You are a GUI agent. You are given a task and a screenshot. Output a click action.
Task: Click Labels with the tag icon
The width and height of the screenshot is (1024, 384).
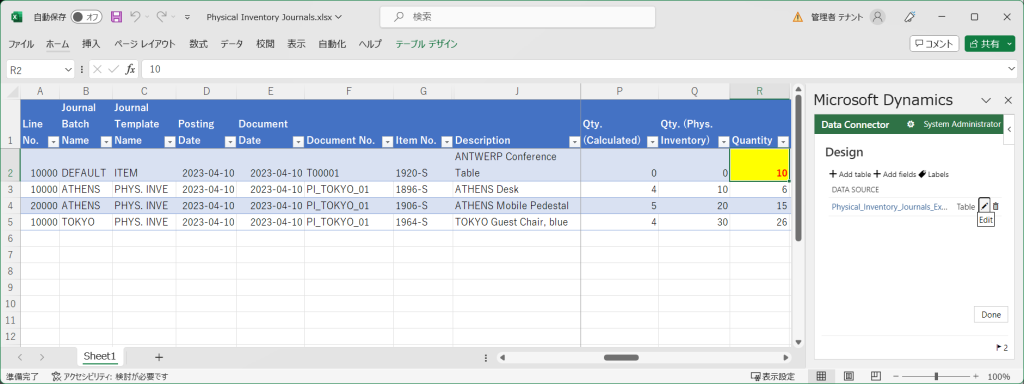click(x=933, y=174)
